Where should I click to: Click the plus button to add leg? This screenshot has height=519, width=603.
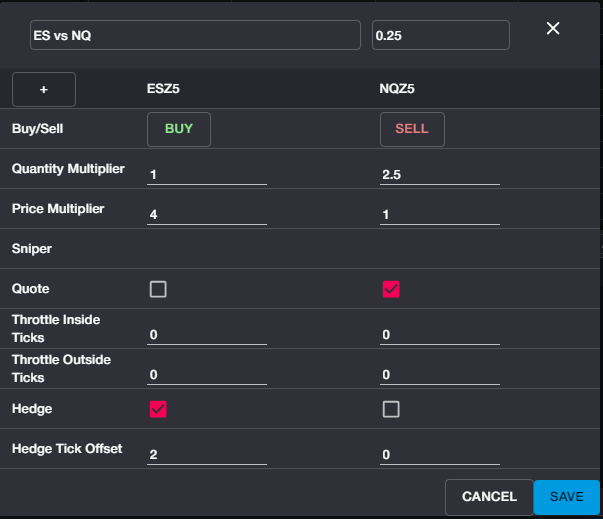44,89
